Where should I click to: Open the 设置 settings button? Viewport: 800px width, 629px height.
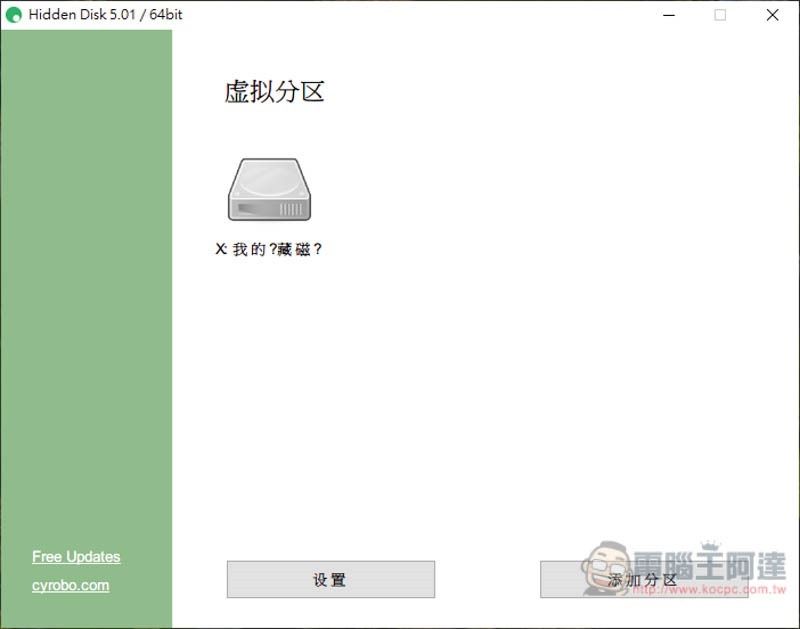pyautogui.click(x=331, y=580)
